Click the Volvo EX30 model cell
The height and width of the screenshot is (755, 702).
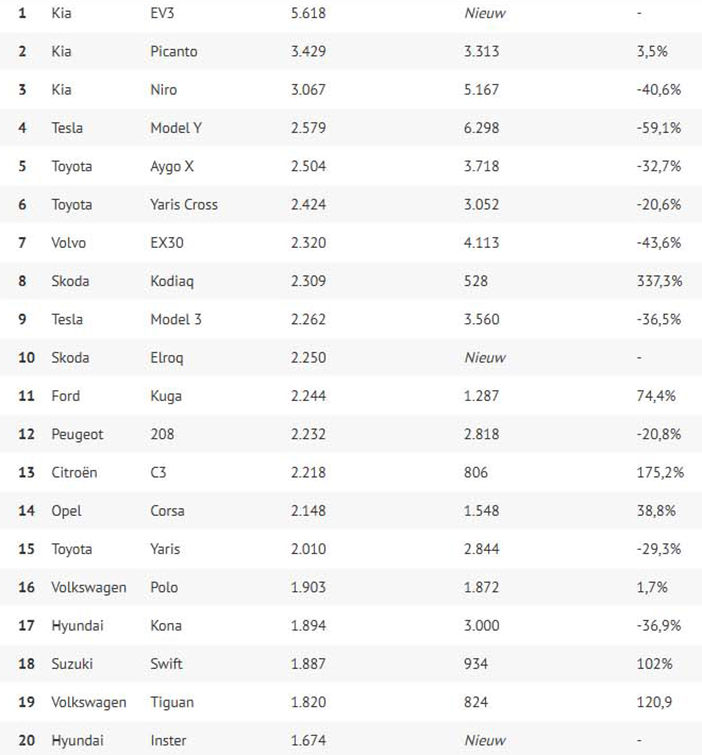[167, 242]
